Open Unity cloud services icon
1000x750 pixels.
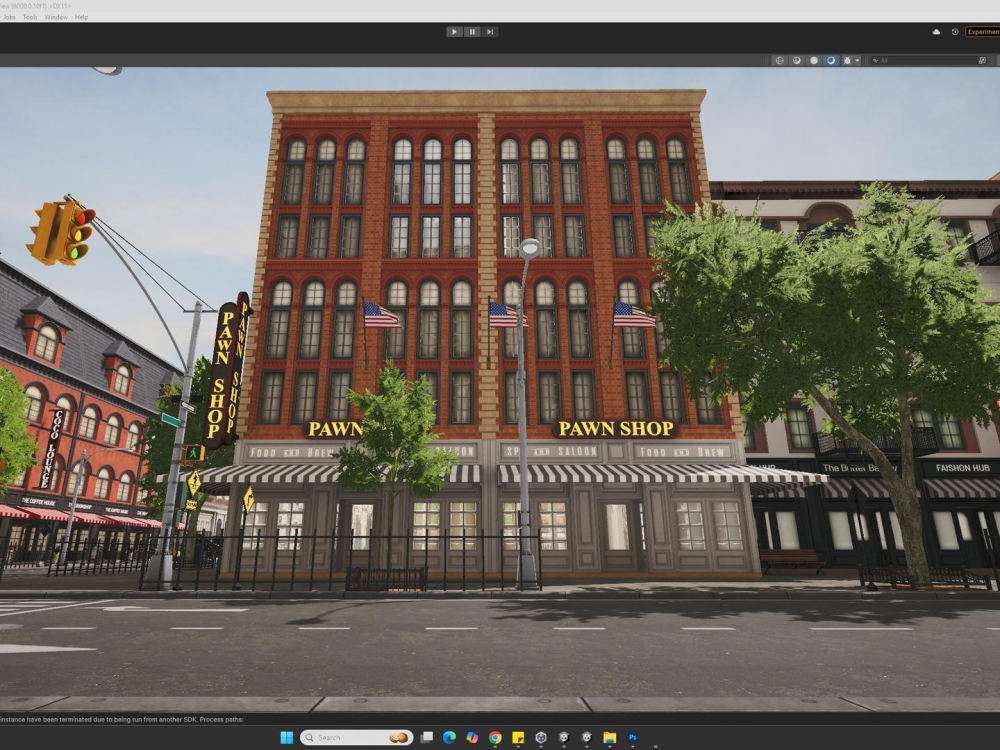coord(936,31)
